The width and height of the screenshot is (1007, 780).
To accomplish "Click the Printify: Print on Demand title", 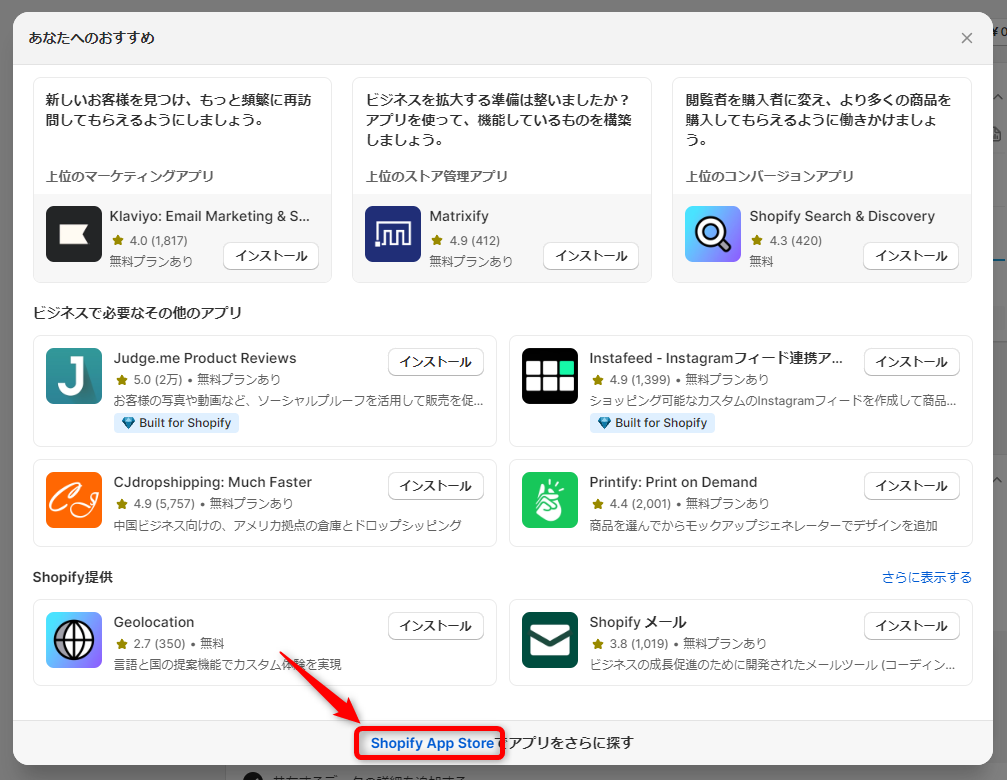I will click(x=673, y=482).
